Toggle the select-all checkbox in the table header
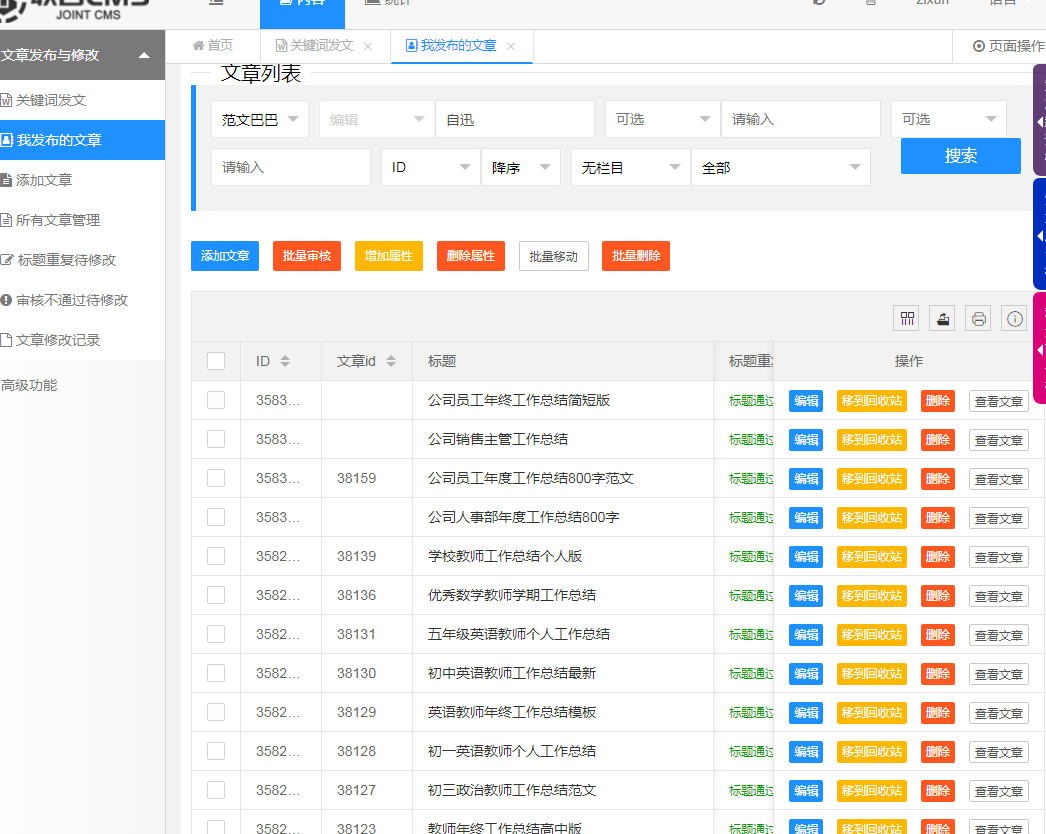Image resolution: width=1046 pixels, height=834 pixels. [x=216, y=361]
